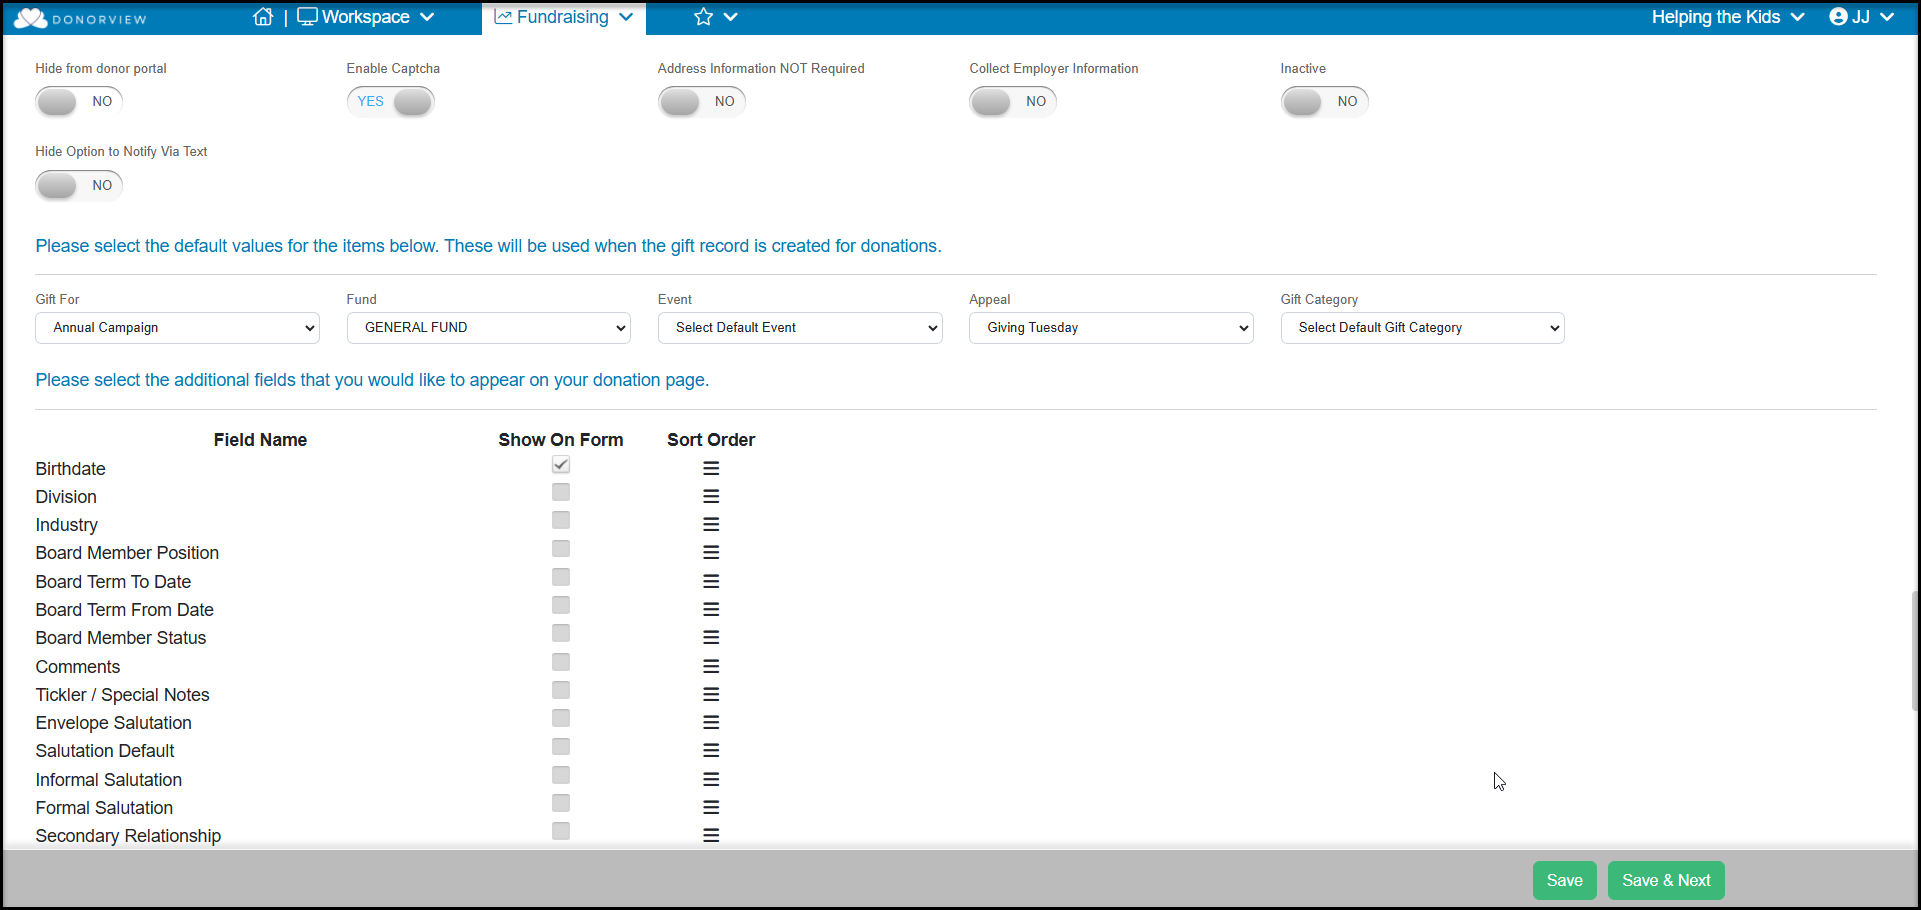1921x910 pixels.
Task: Click the Birthdate field name
Action: point(71,469)
